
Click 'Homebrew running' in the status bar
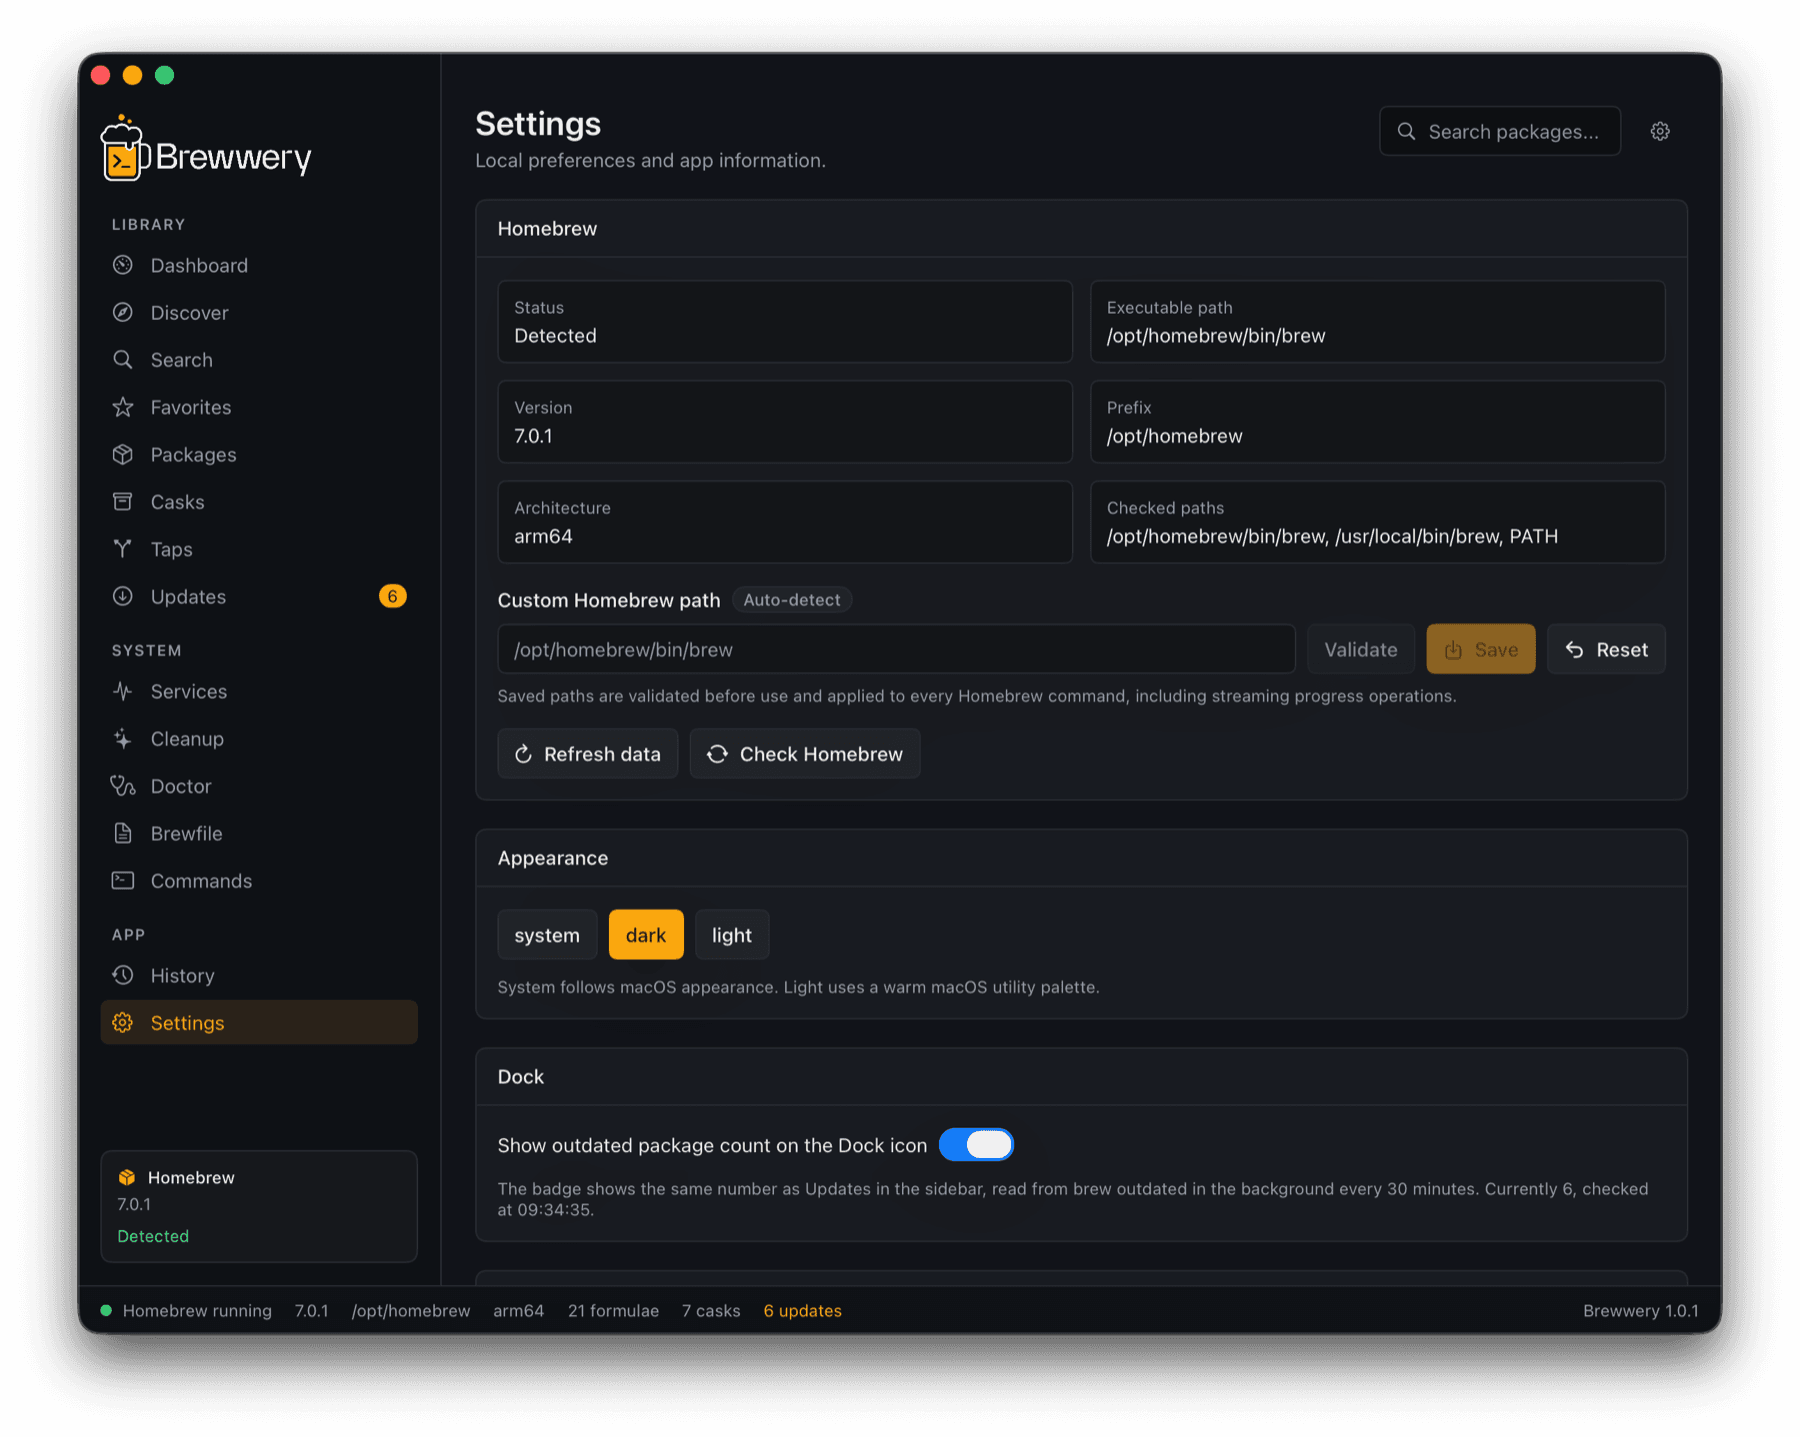pos(197,1310)
